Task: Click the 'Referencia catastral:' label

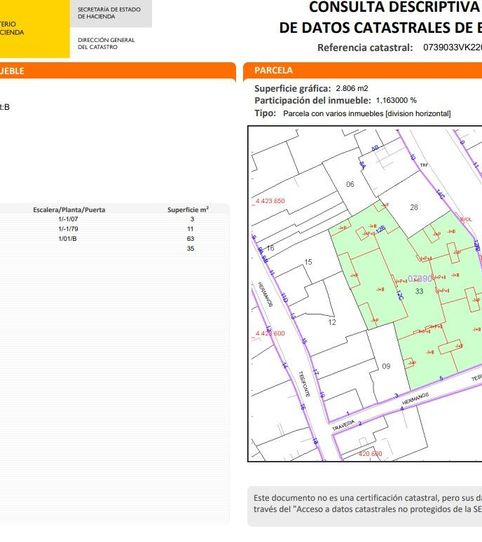Action: [x=365, y=48]
